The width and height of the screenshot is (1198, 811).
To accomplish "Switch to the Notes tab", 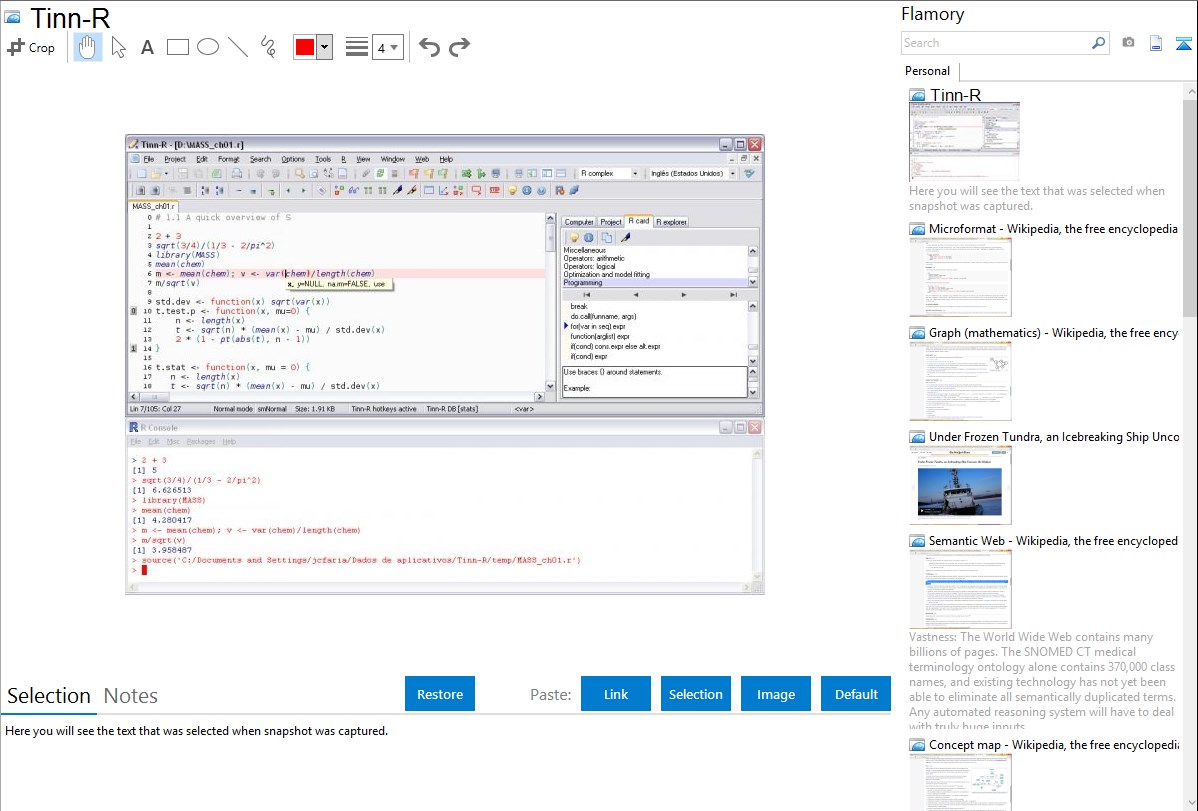I will [x=131, y=696].
